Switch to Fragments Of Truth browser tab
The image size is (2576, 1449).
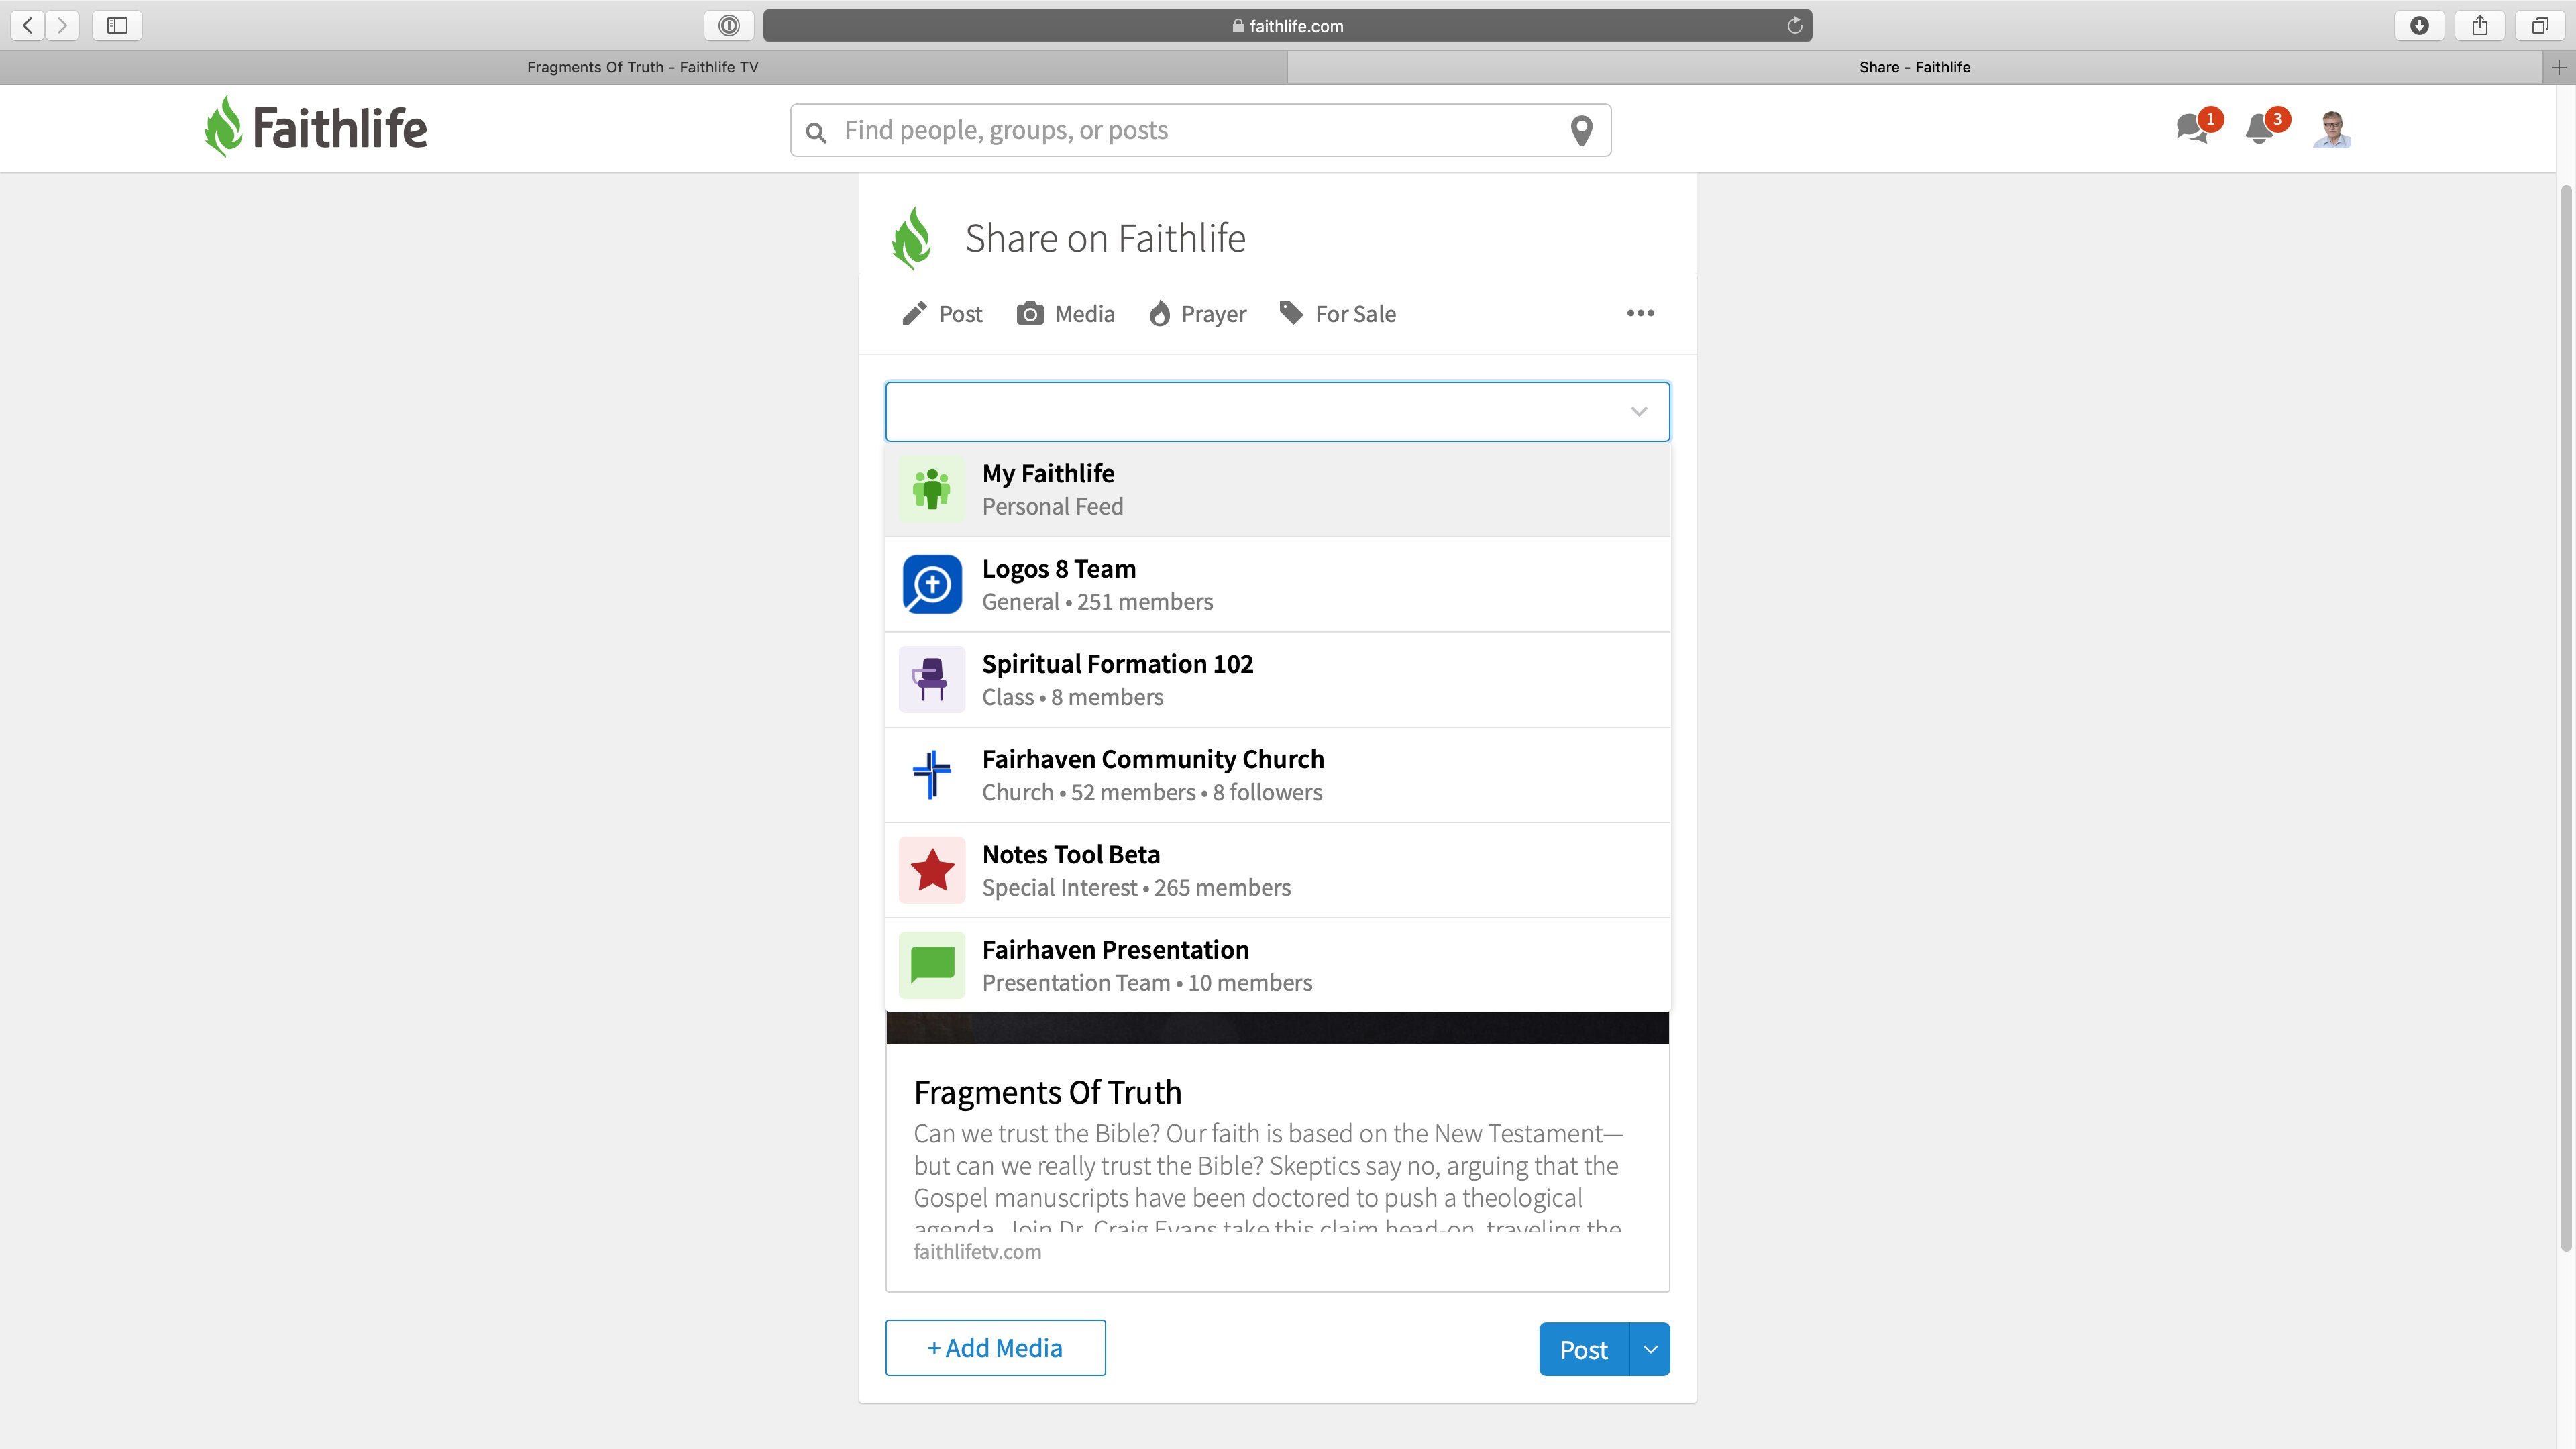pos(643,67)
